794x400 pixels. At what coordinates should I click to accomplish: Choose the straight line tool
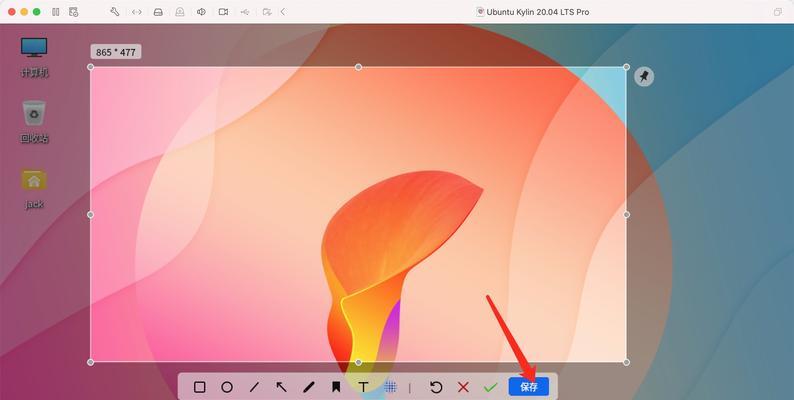(x=254, y=387)
